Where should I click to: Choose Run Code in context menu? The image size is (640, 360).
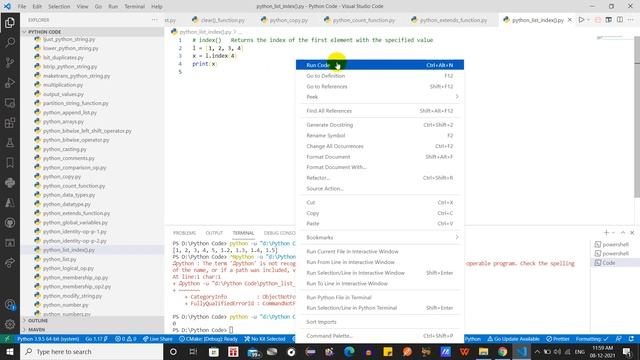coord(380,65)
